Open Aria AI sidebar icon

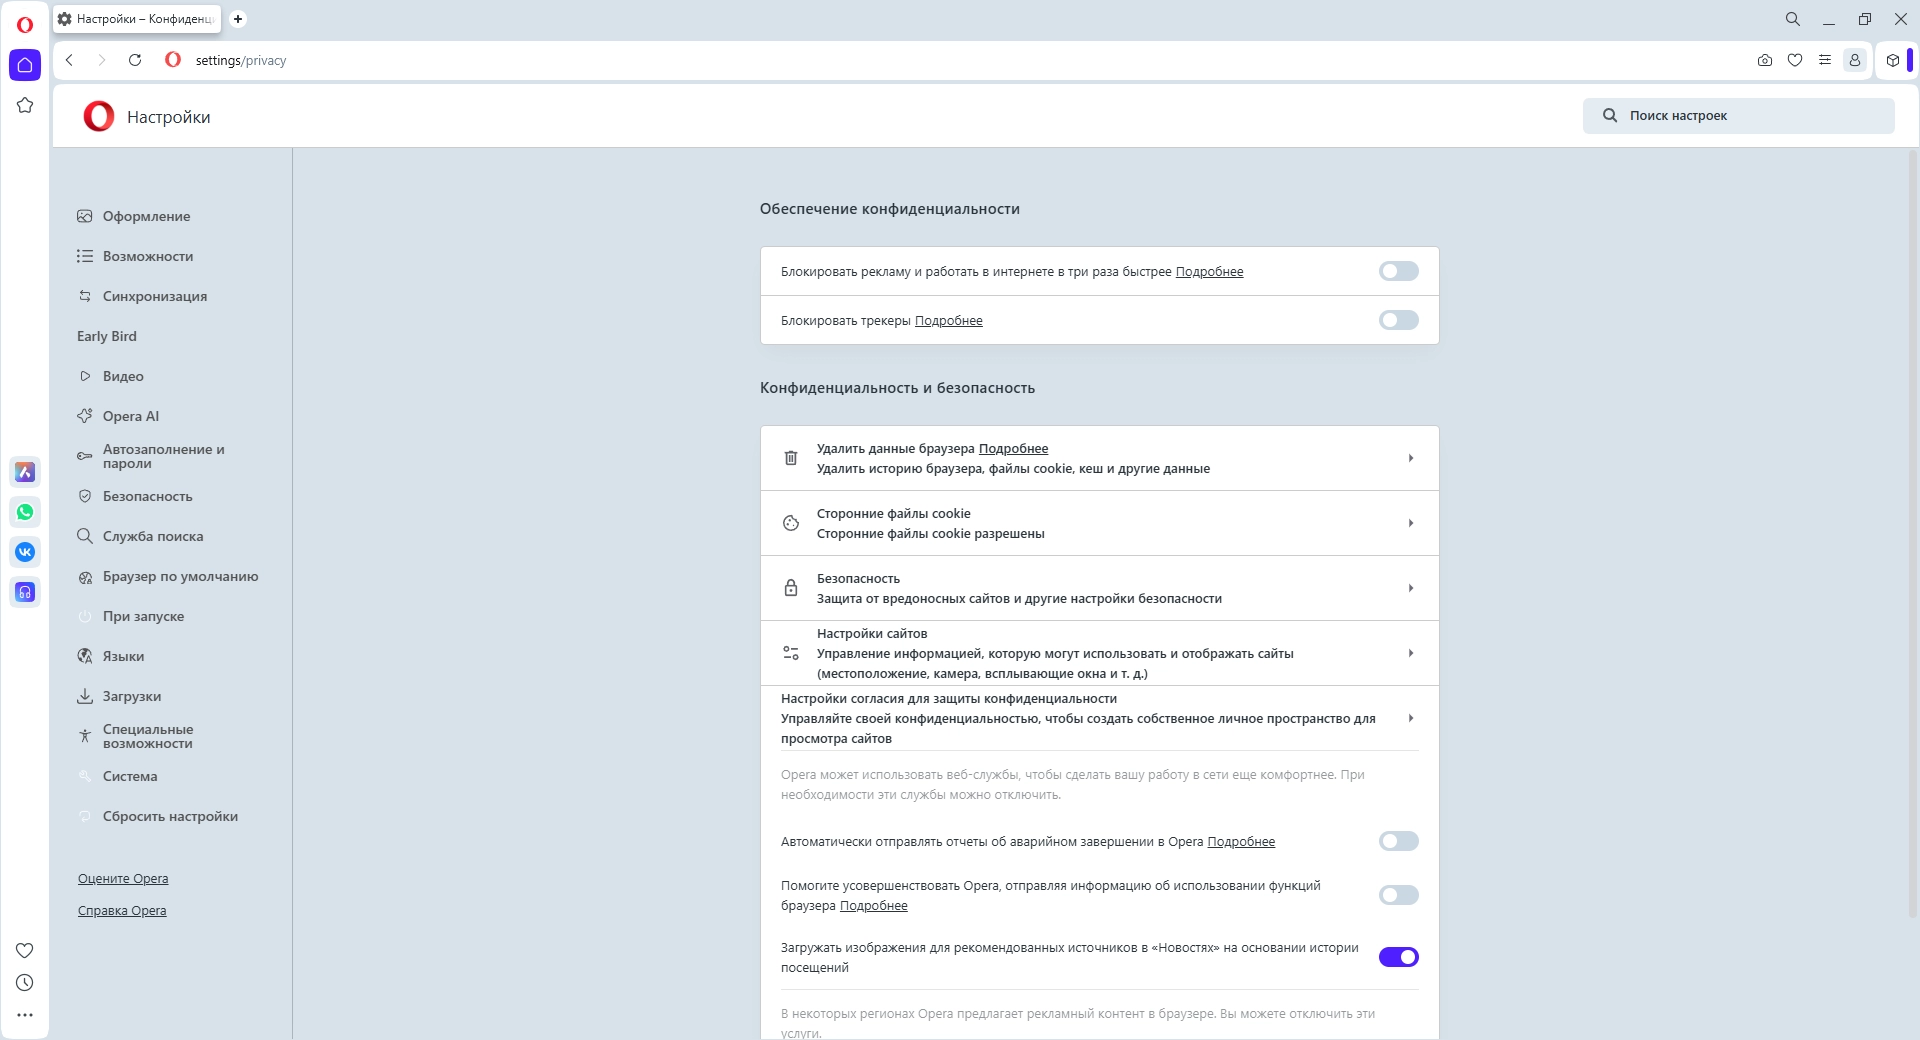[x=25, y=472]
